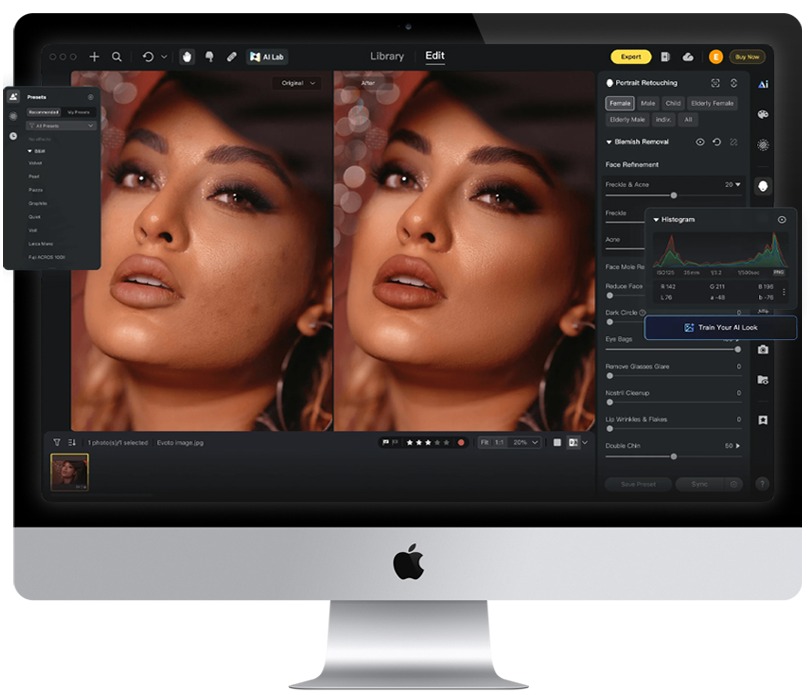
Task: Open the All Presets dropdown
Action: tap(61, 126)
